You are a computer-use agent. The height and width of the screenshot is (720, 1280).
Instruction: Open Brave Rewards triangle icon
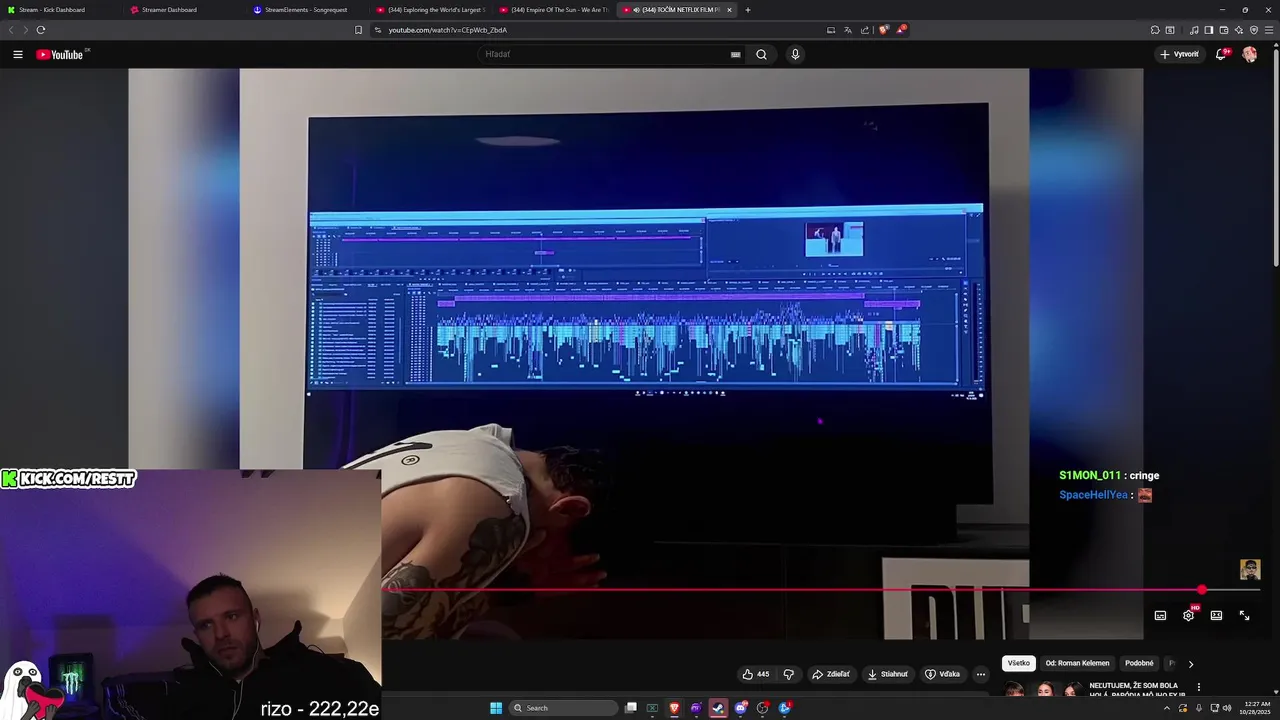[900, 30]
